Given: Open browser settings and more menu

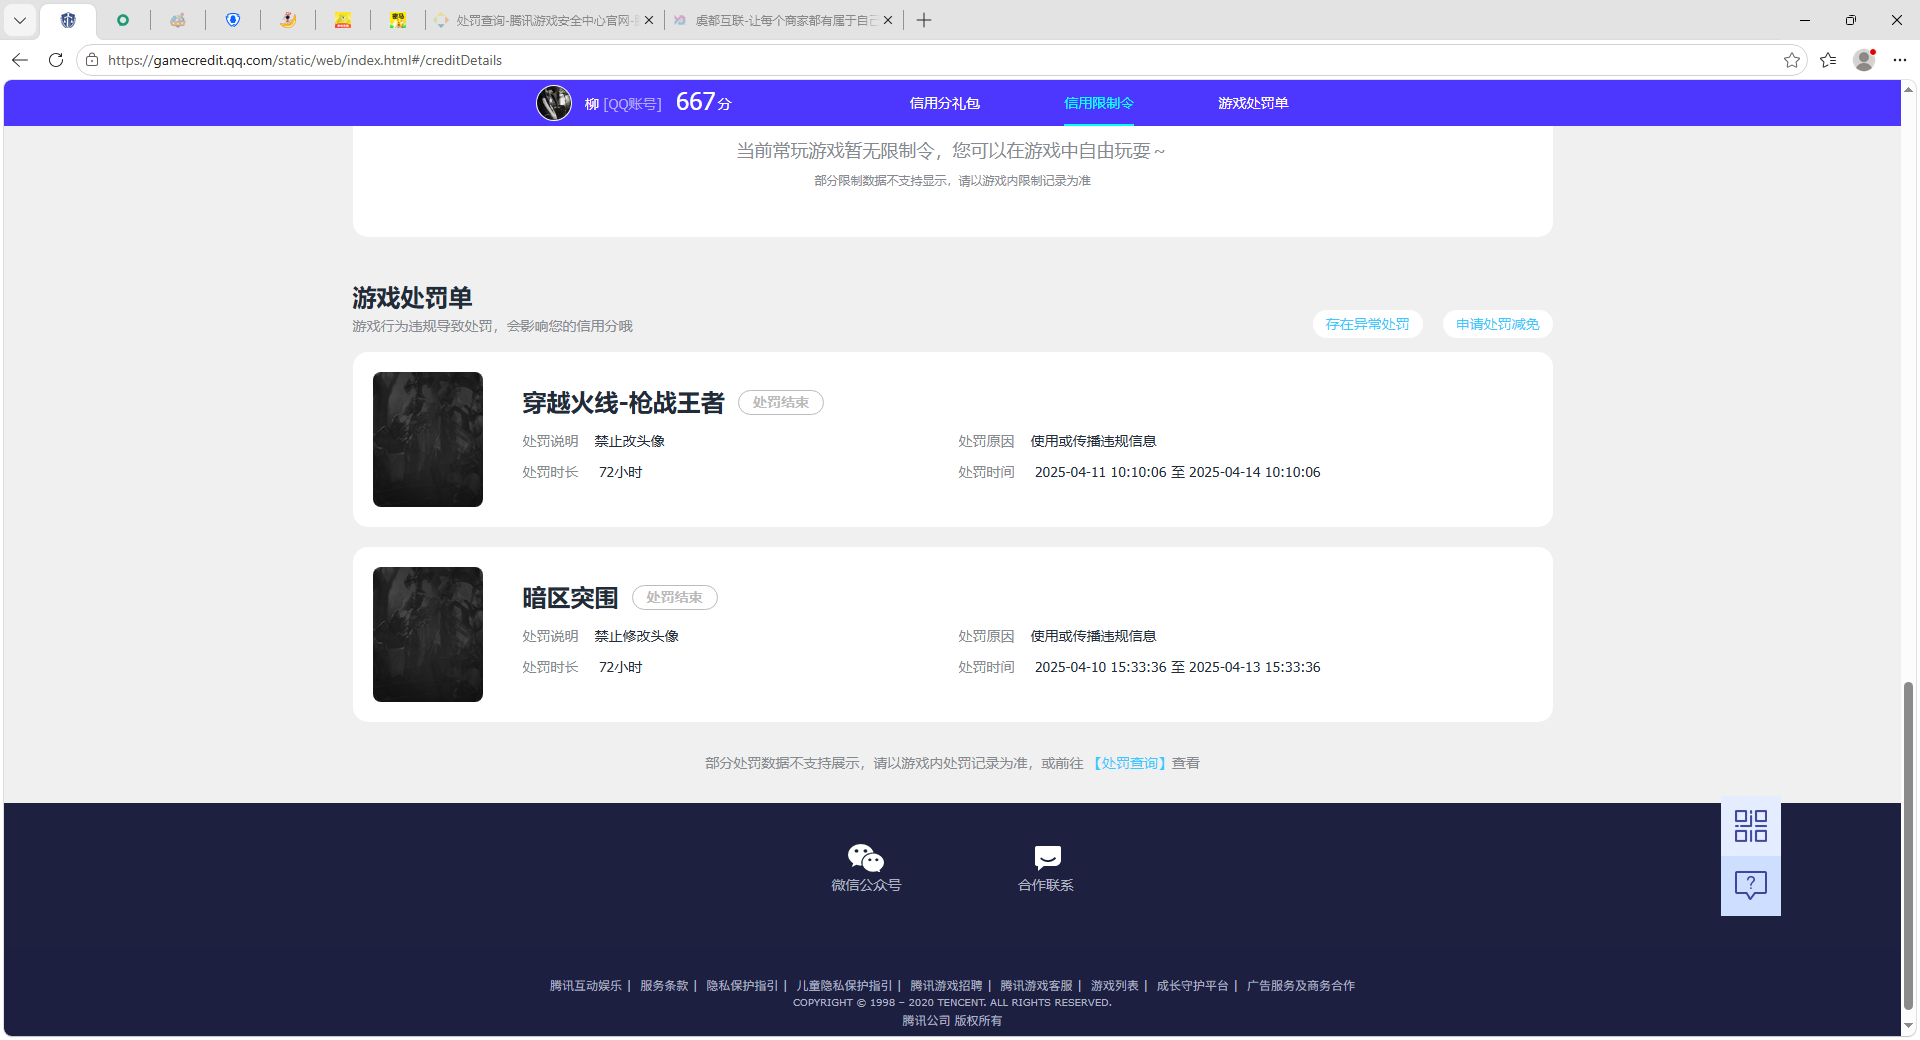Looking at the screenshot, I should coord(1900,60).
